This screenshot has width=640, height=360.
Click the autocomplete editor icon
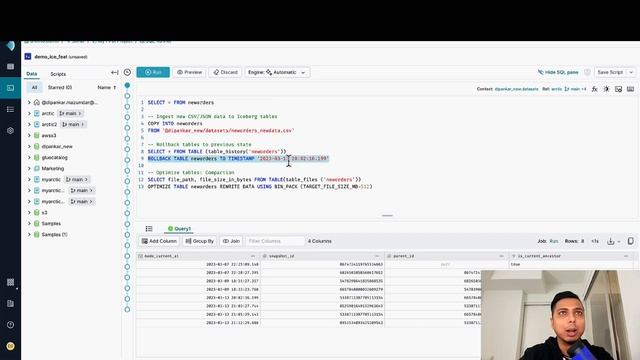tap(618, 89)
